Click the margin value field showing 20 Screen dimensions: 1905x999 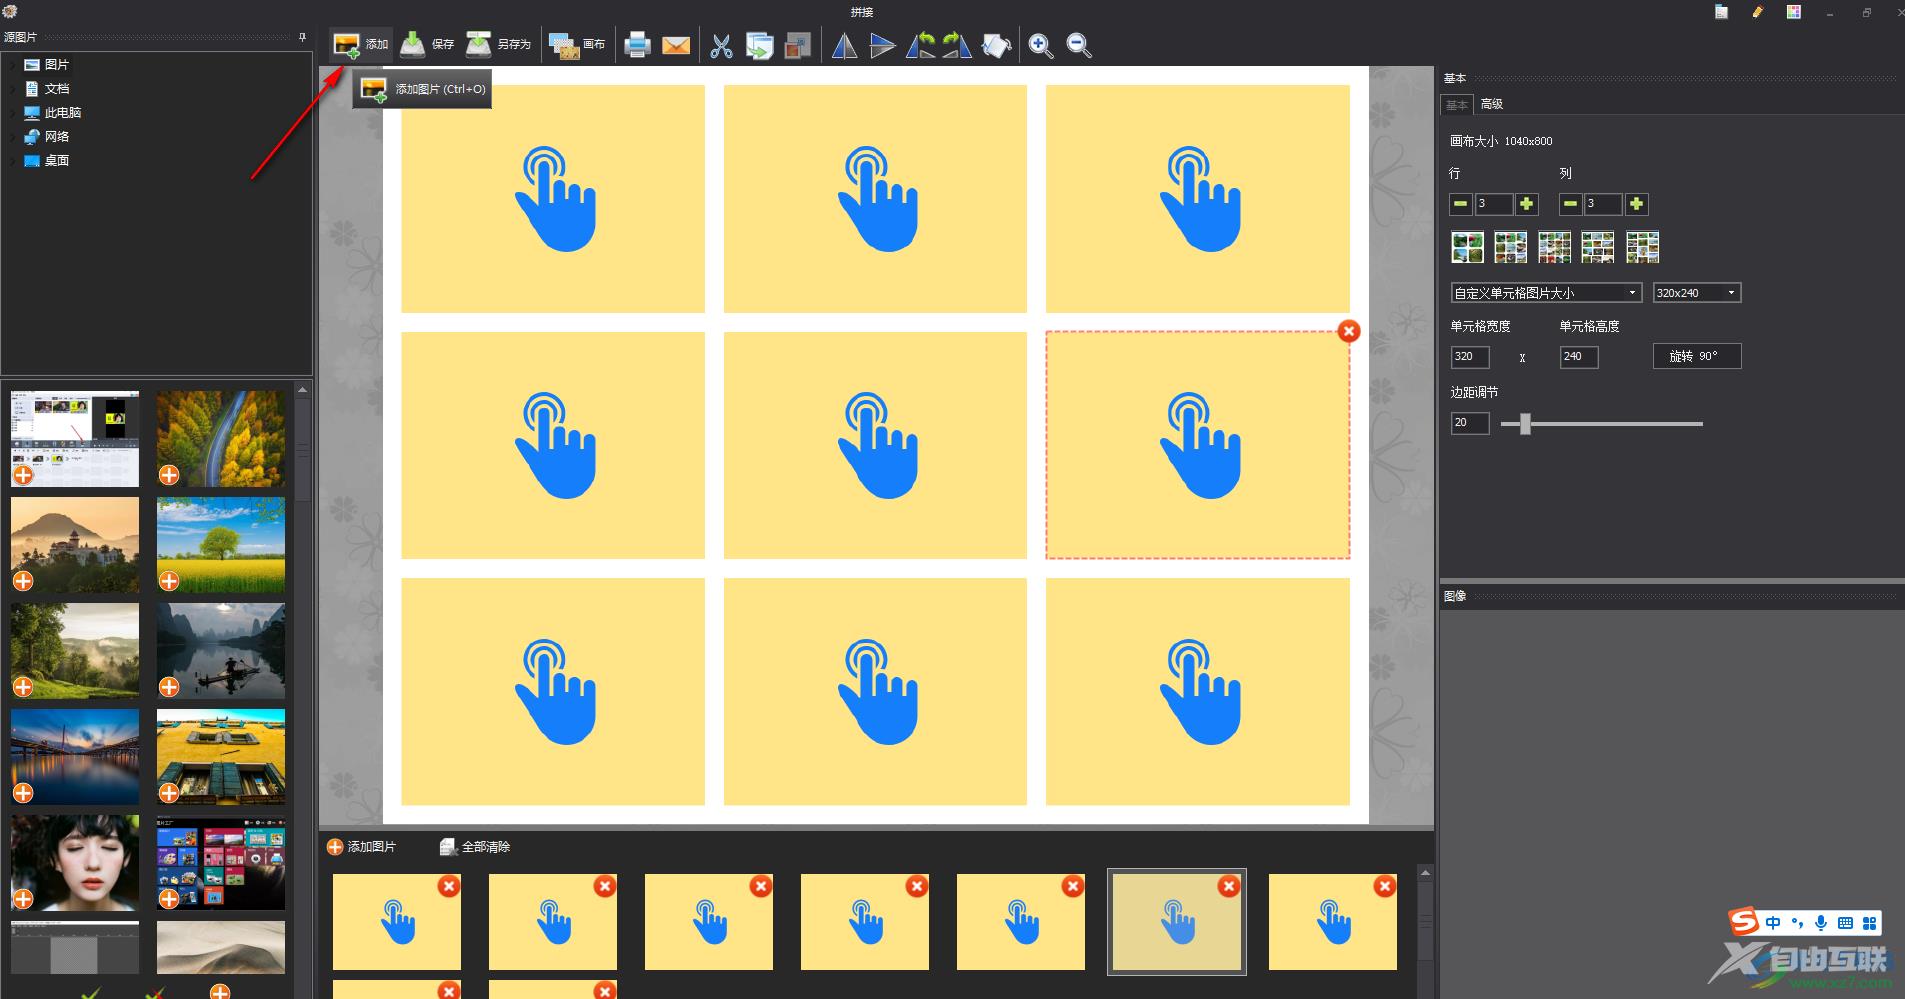click(1470, 423)
